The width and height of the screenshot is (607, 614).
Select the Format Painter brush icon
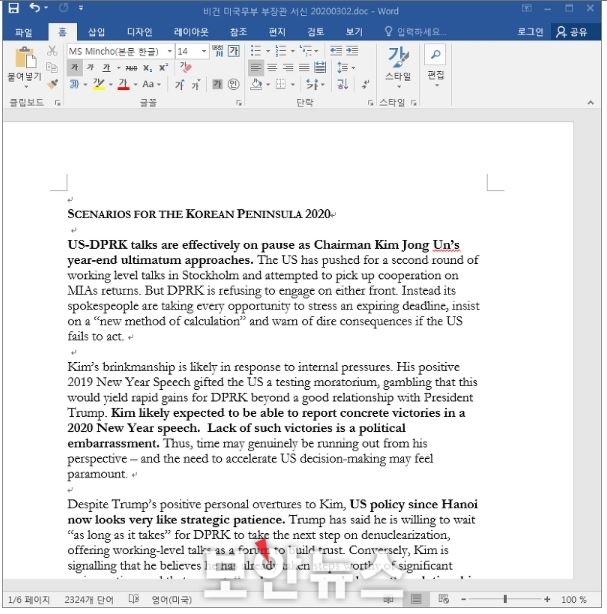click(52, 84)
